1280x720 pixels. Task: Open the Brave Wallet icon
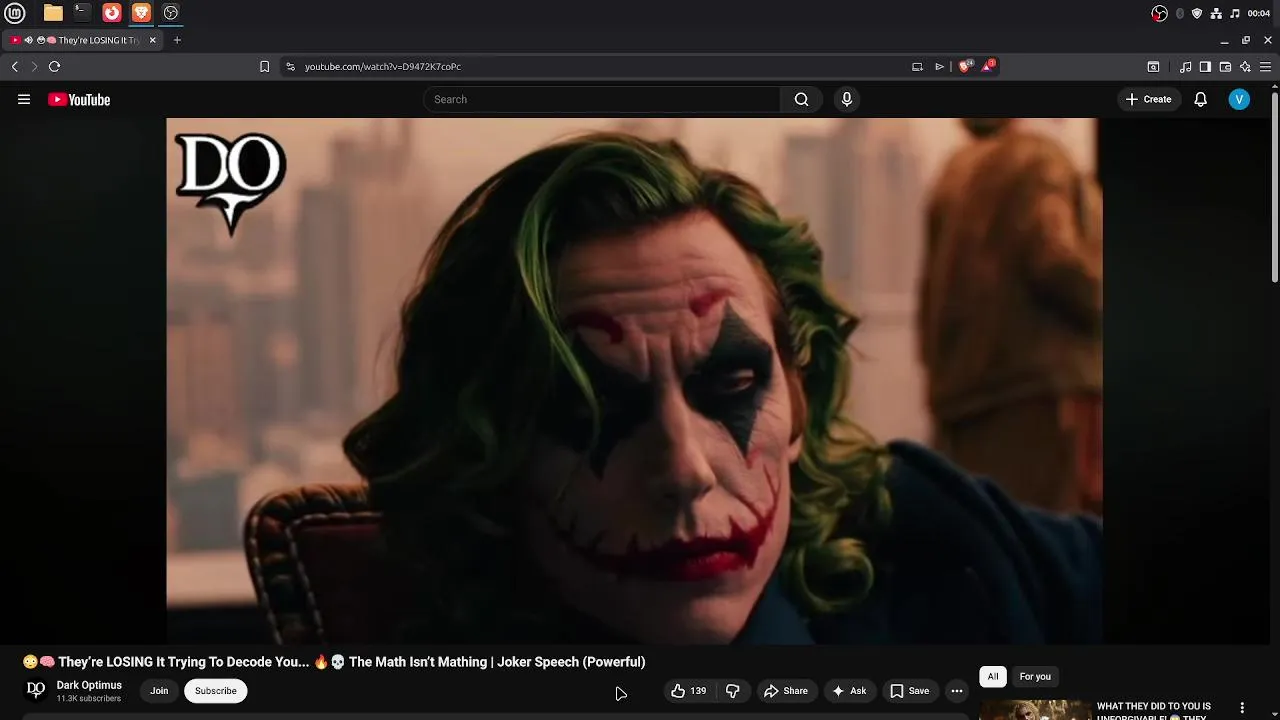tap(1225, 66)
